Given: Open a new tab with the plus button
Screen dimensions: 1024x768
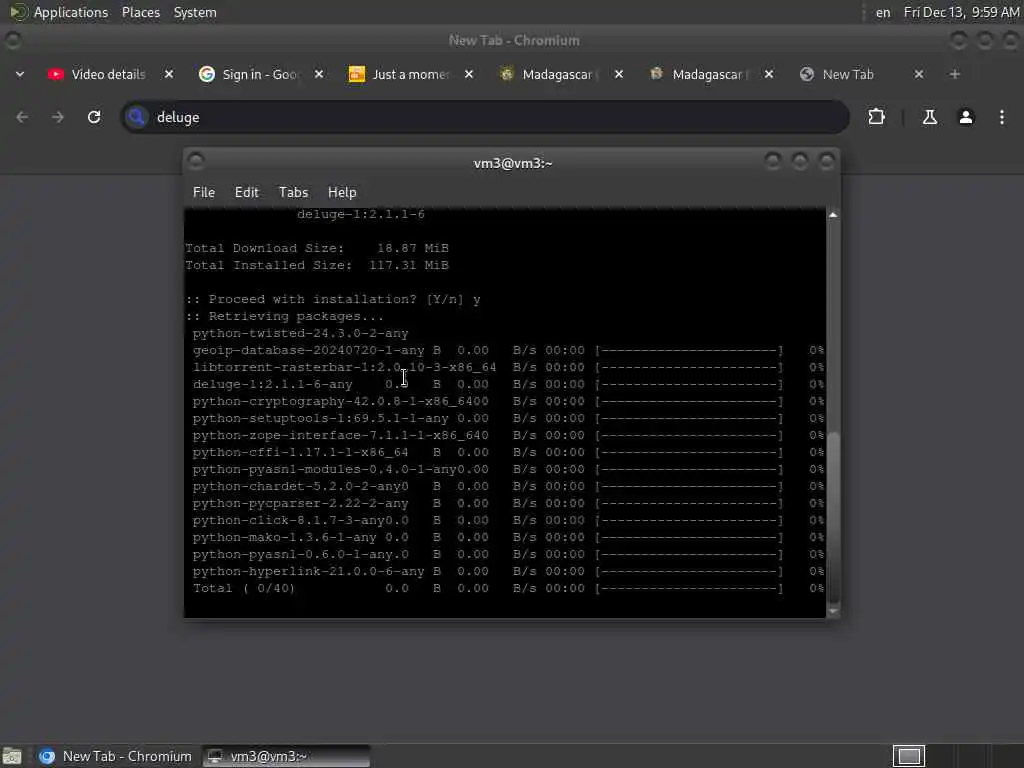Looking at the screenshot, I should coord(955,74).
